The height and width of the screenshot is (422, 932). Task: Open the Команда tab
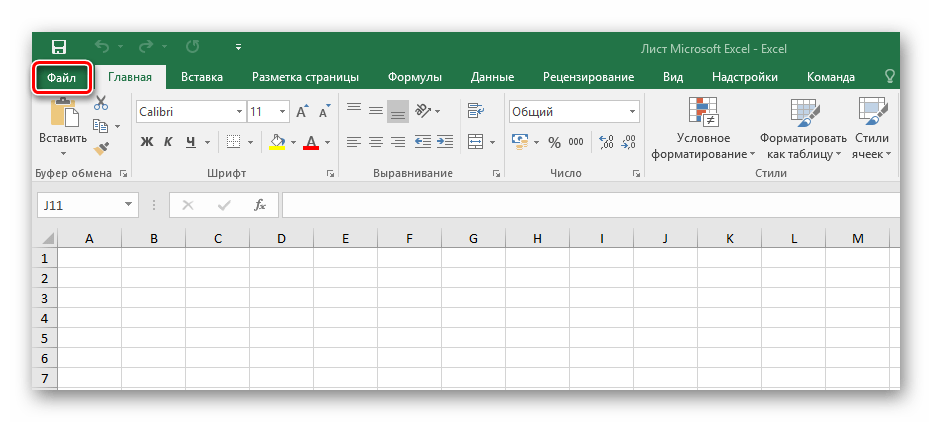[831, 77]
